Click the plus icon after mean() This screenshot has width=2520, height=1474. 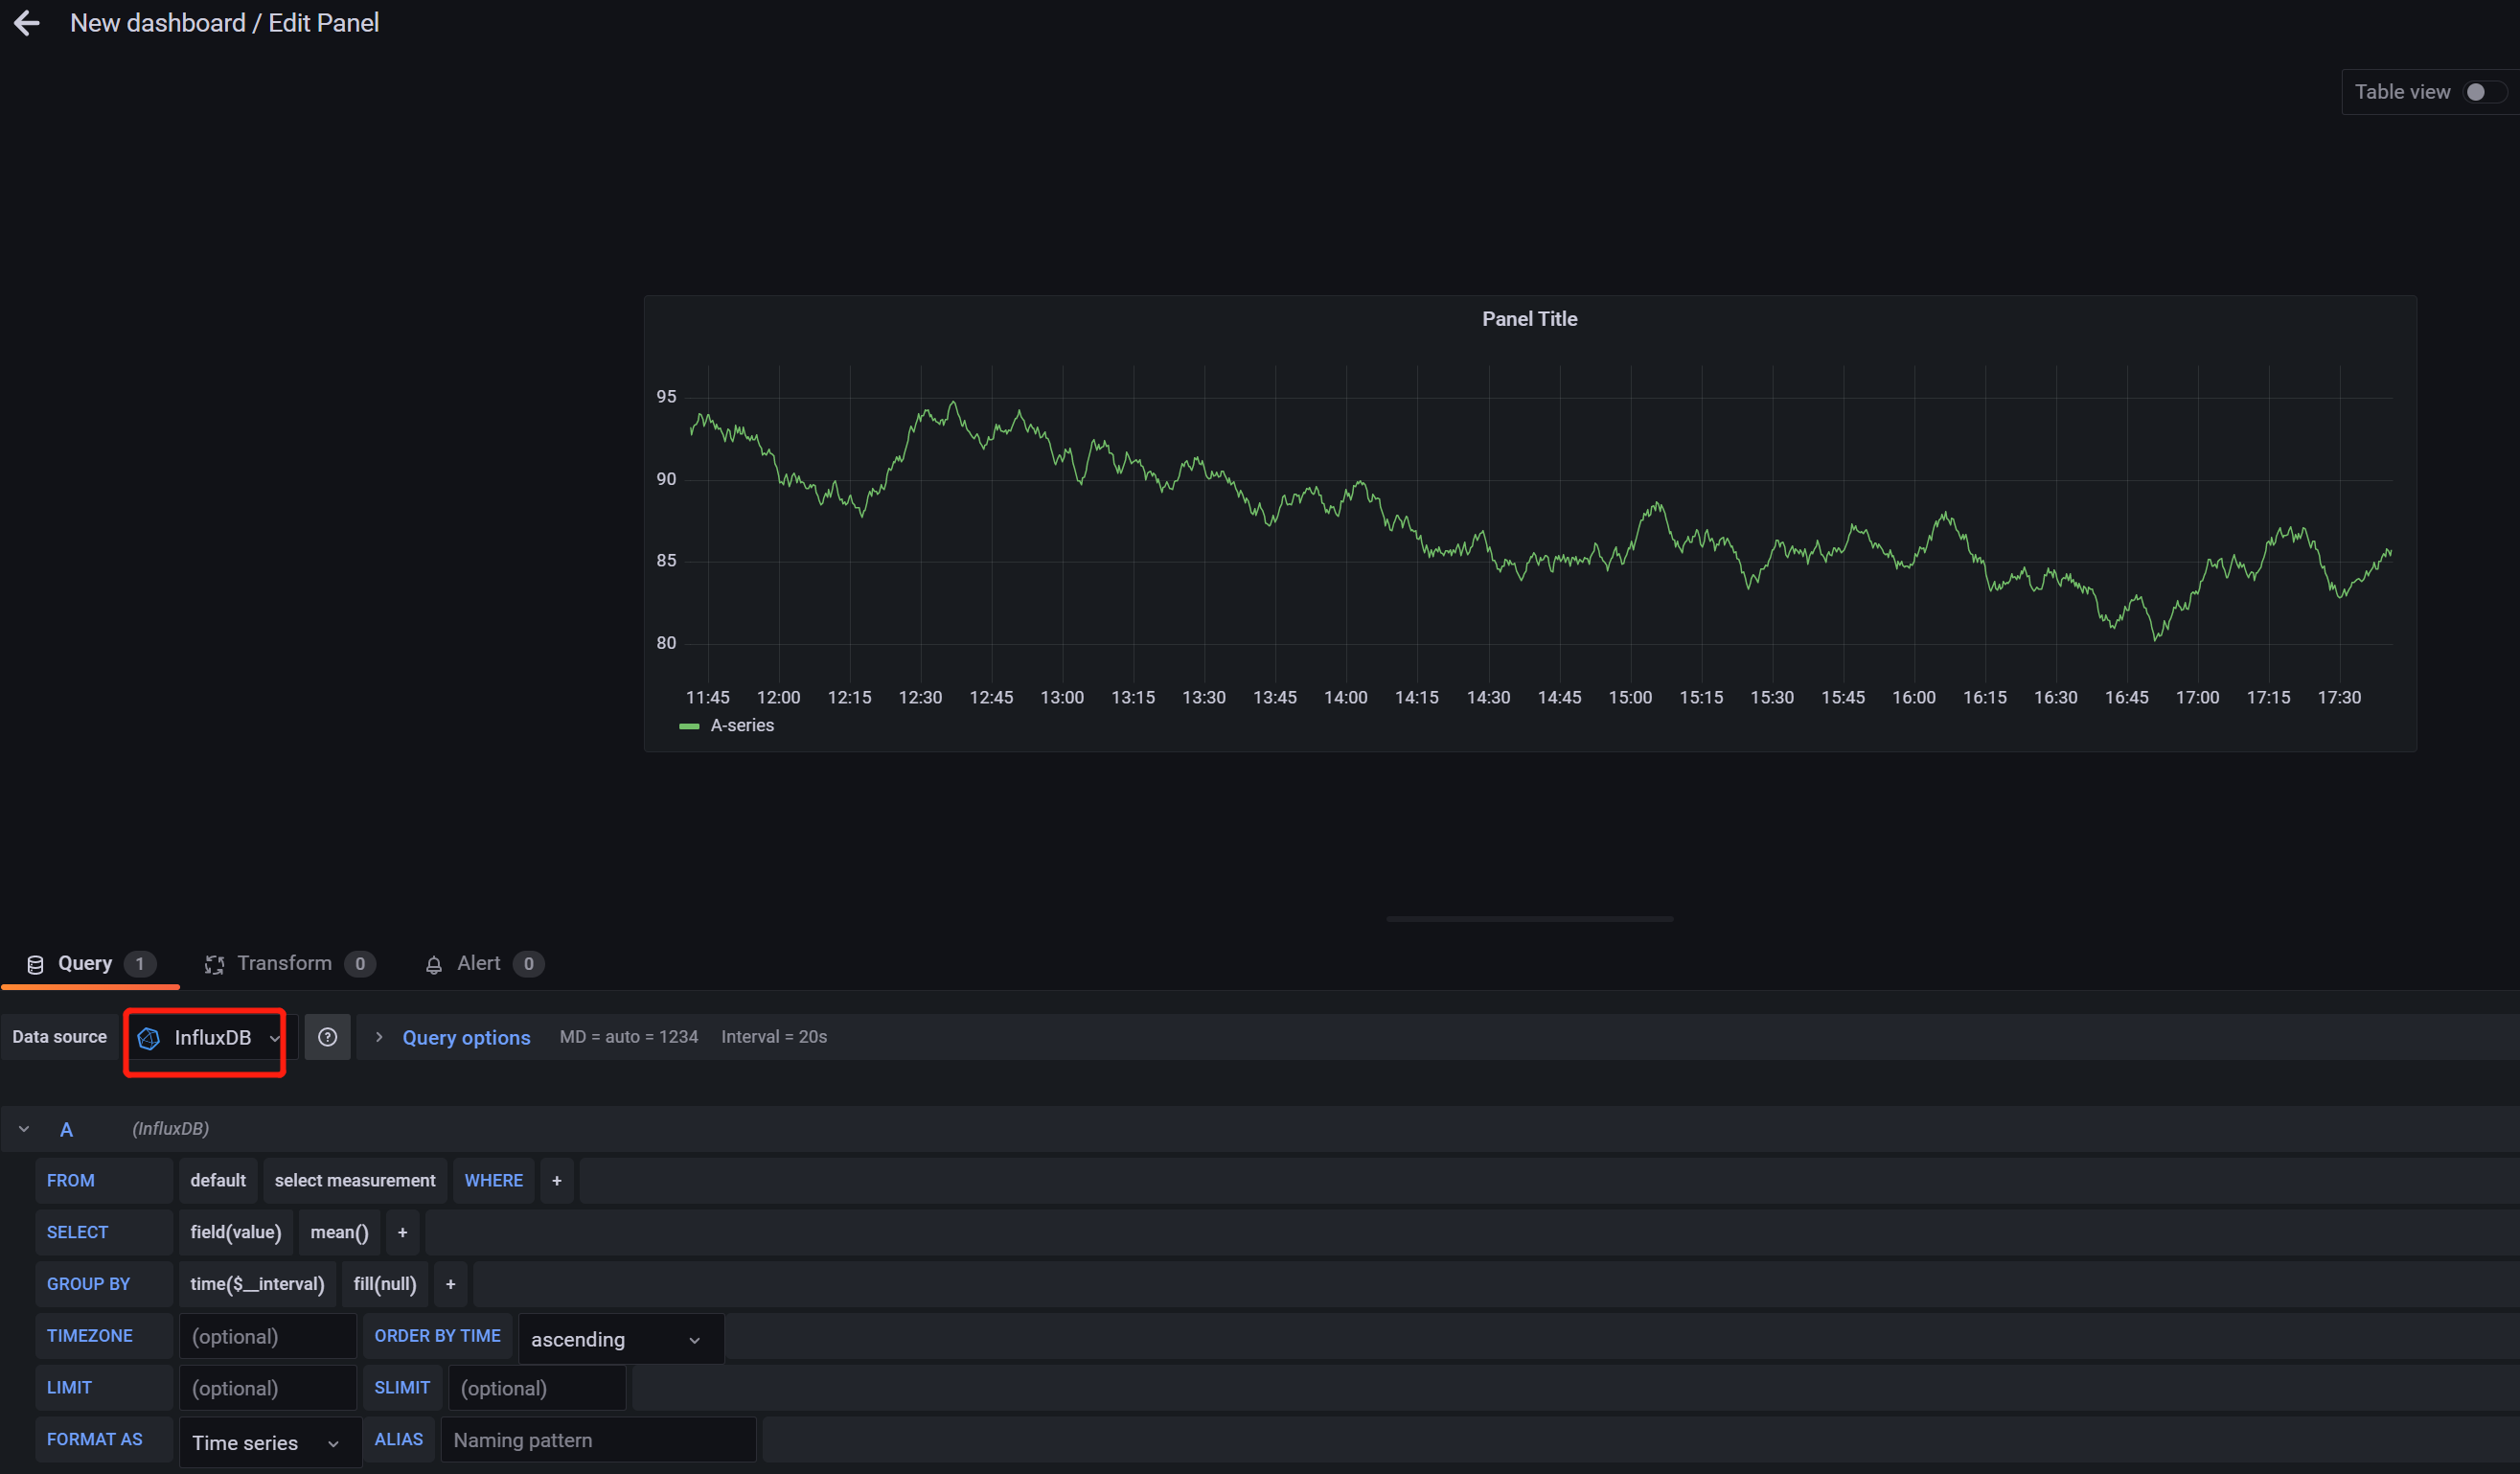coord(402,1233)
